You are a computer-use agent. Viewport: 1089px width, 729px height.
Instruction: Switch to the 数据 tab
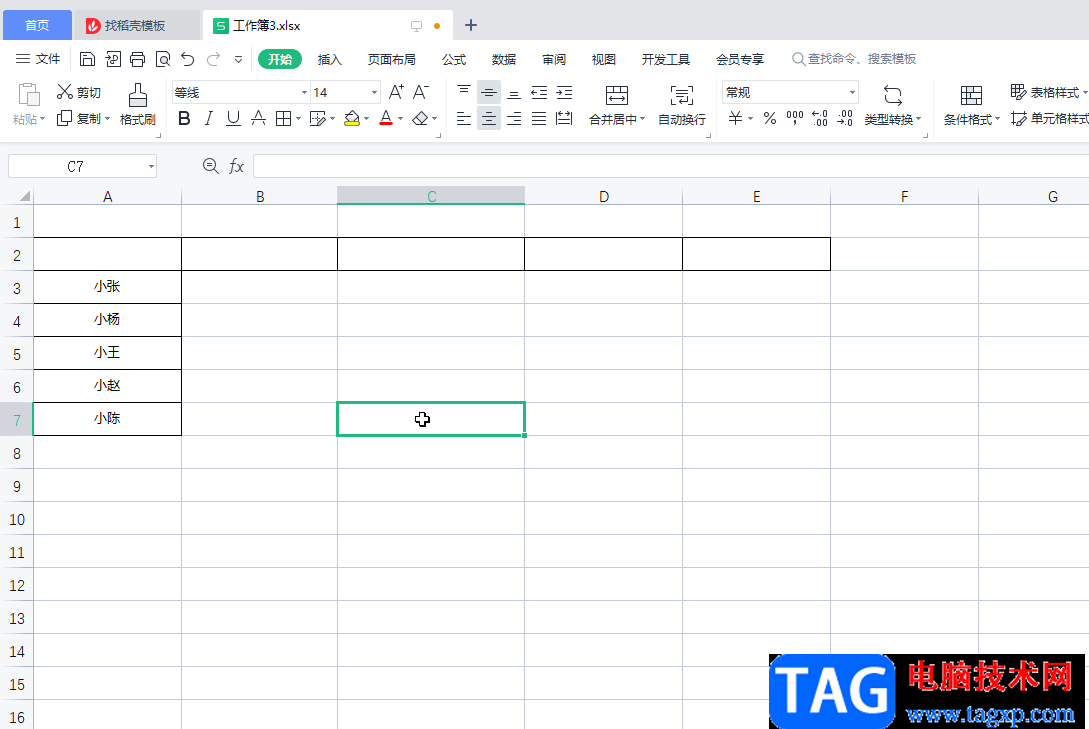point(504,60)
